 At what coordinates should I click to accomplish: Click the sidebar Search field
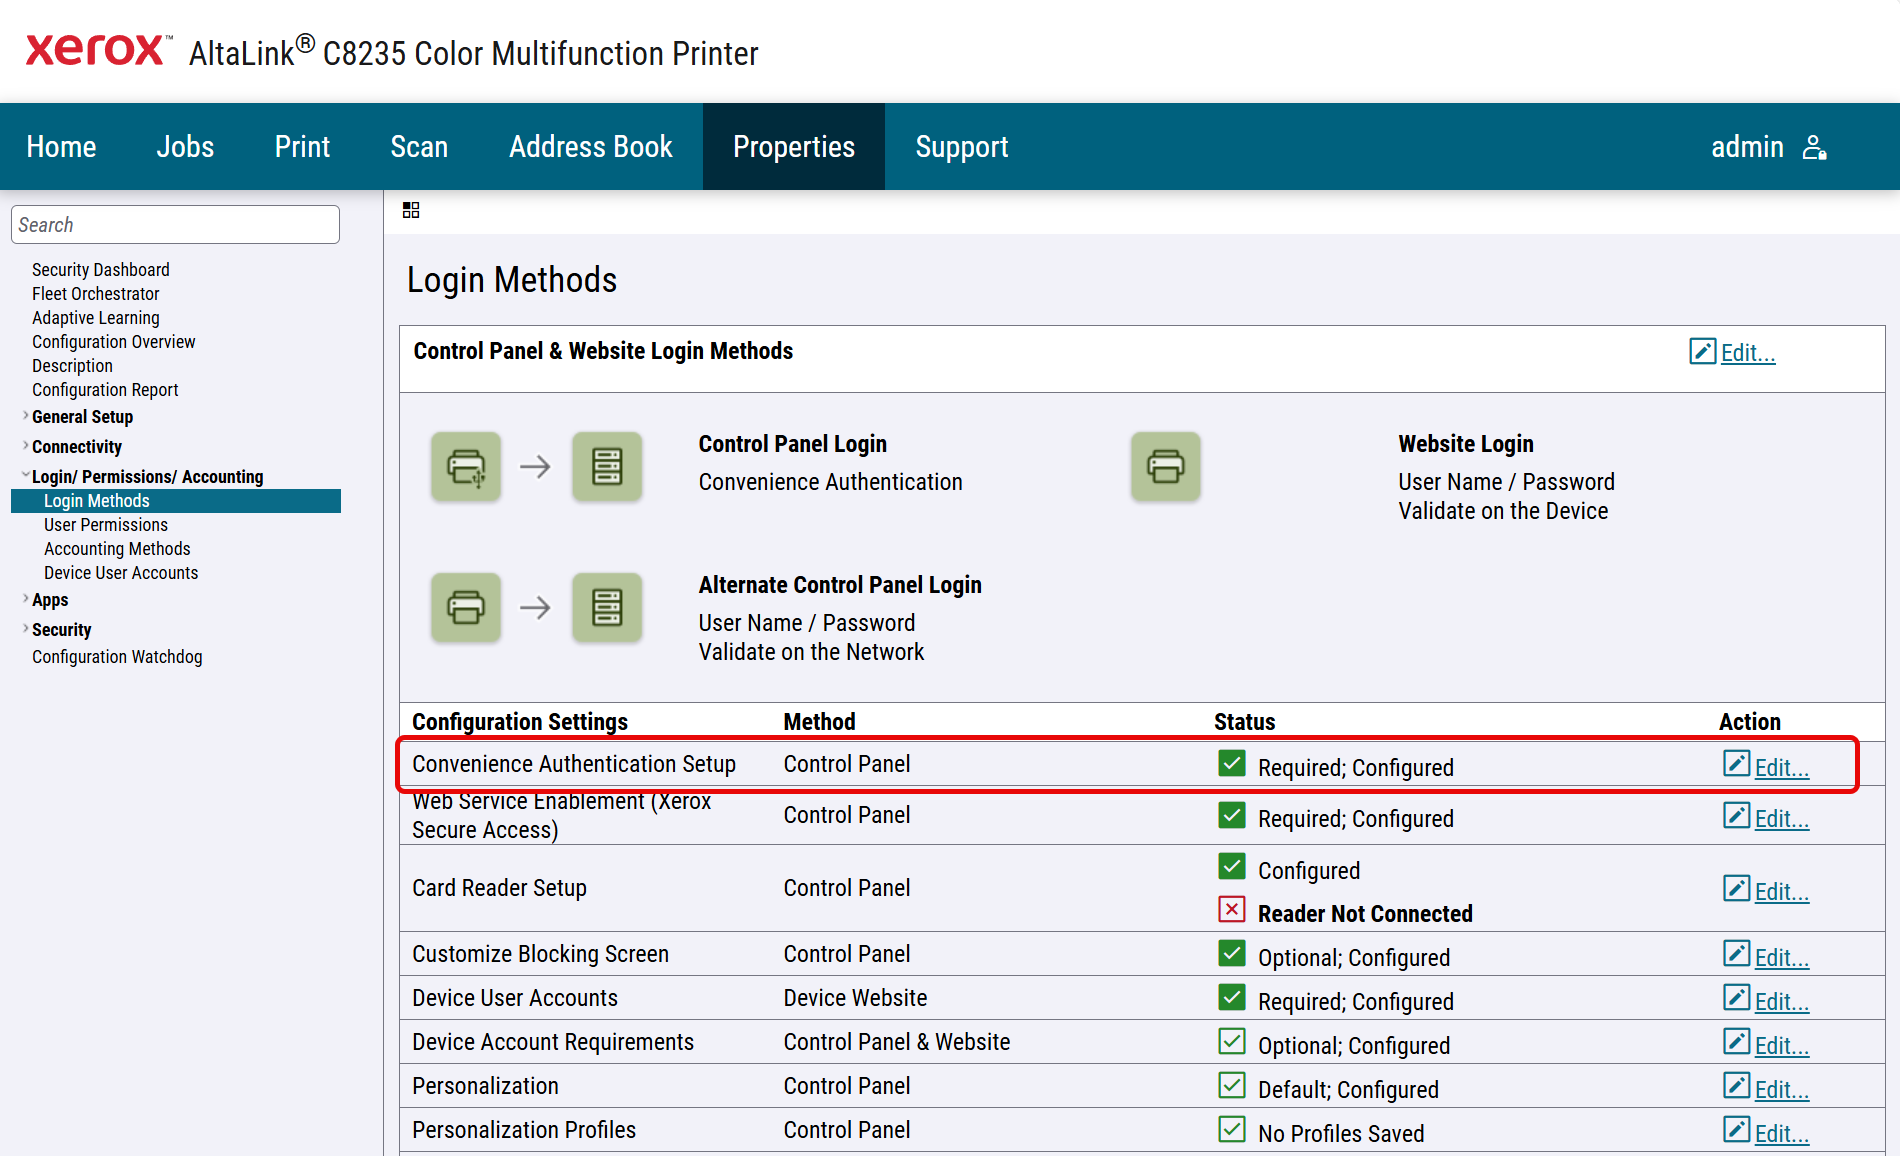pyautogui.click(x=175, y=225)
